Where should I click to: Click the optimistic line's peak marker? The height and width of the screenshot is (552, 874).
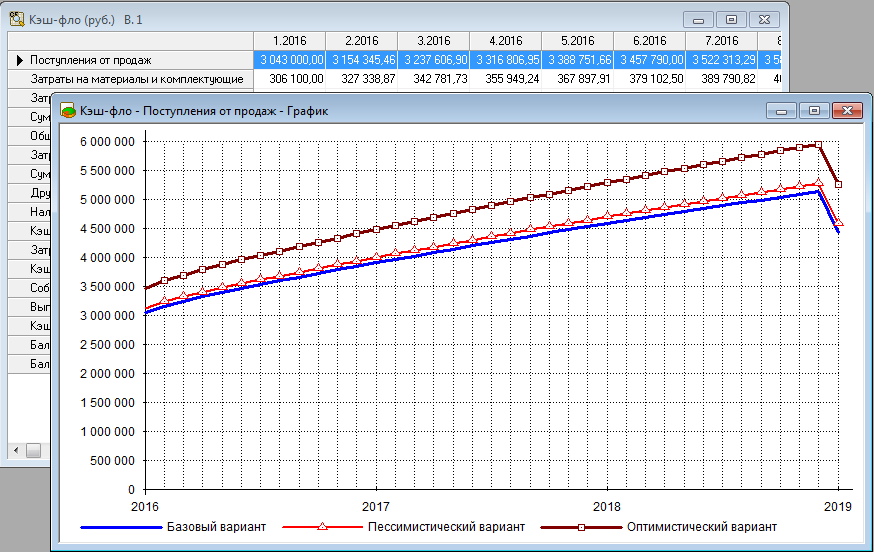pyautogui.click(x=818, y=144)
